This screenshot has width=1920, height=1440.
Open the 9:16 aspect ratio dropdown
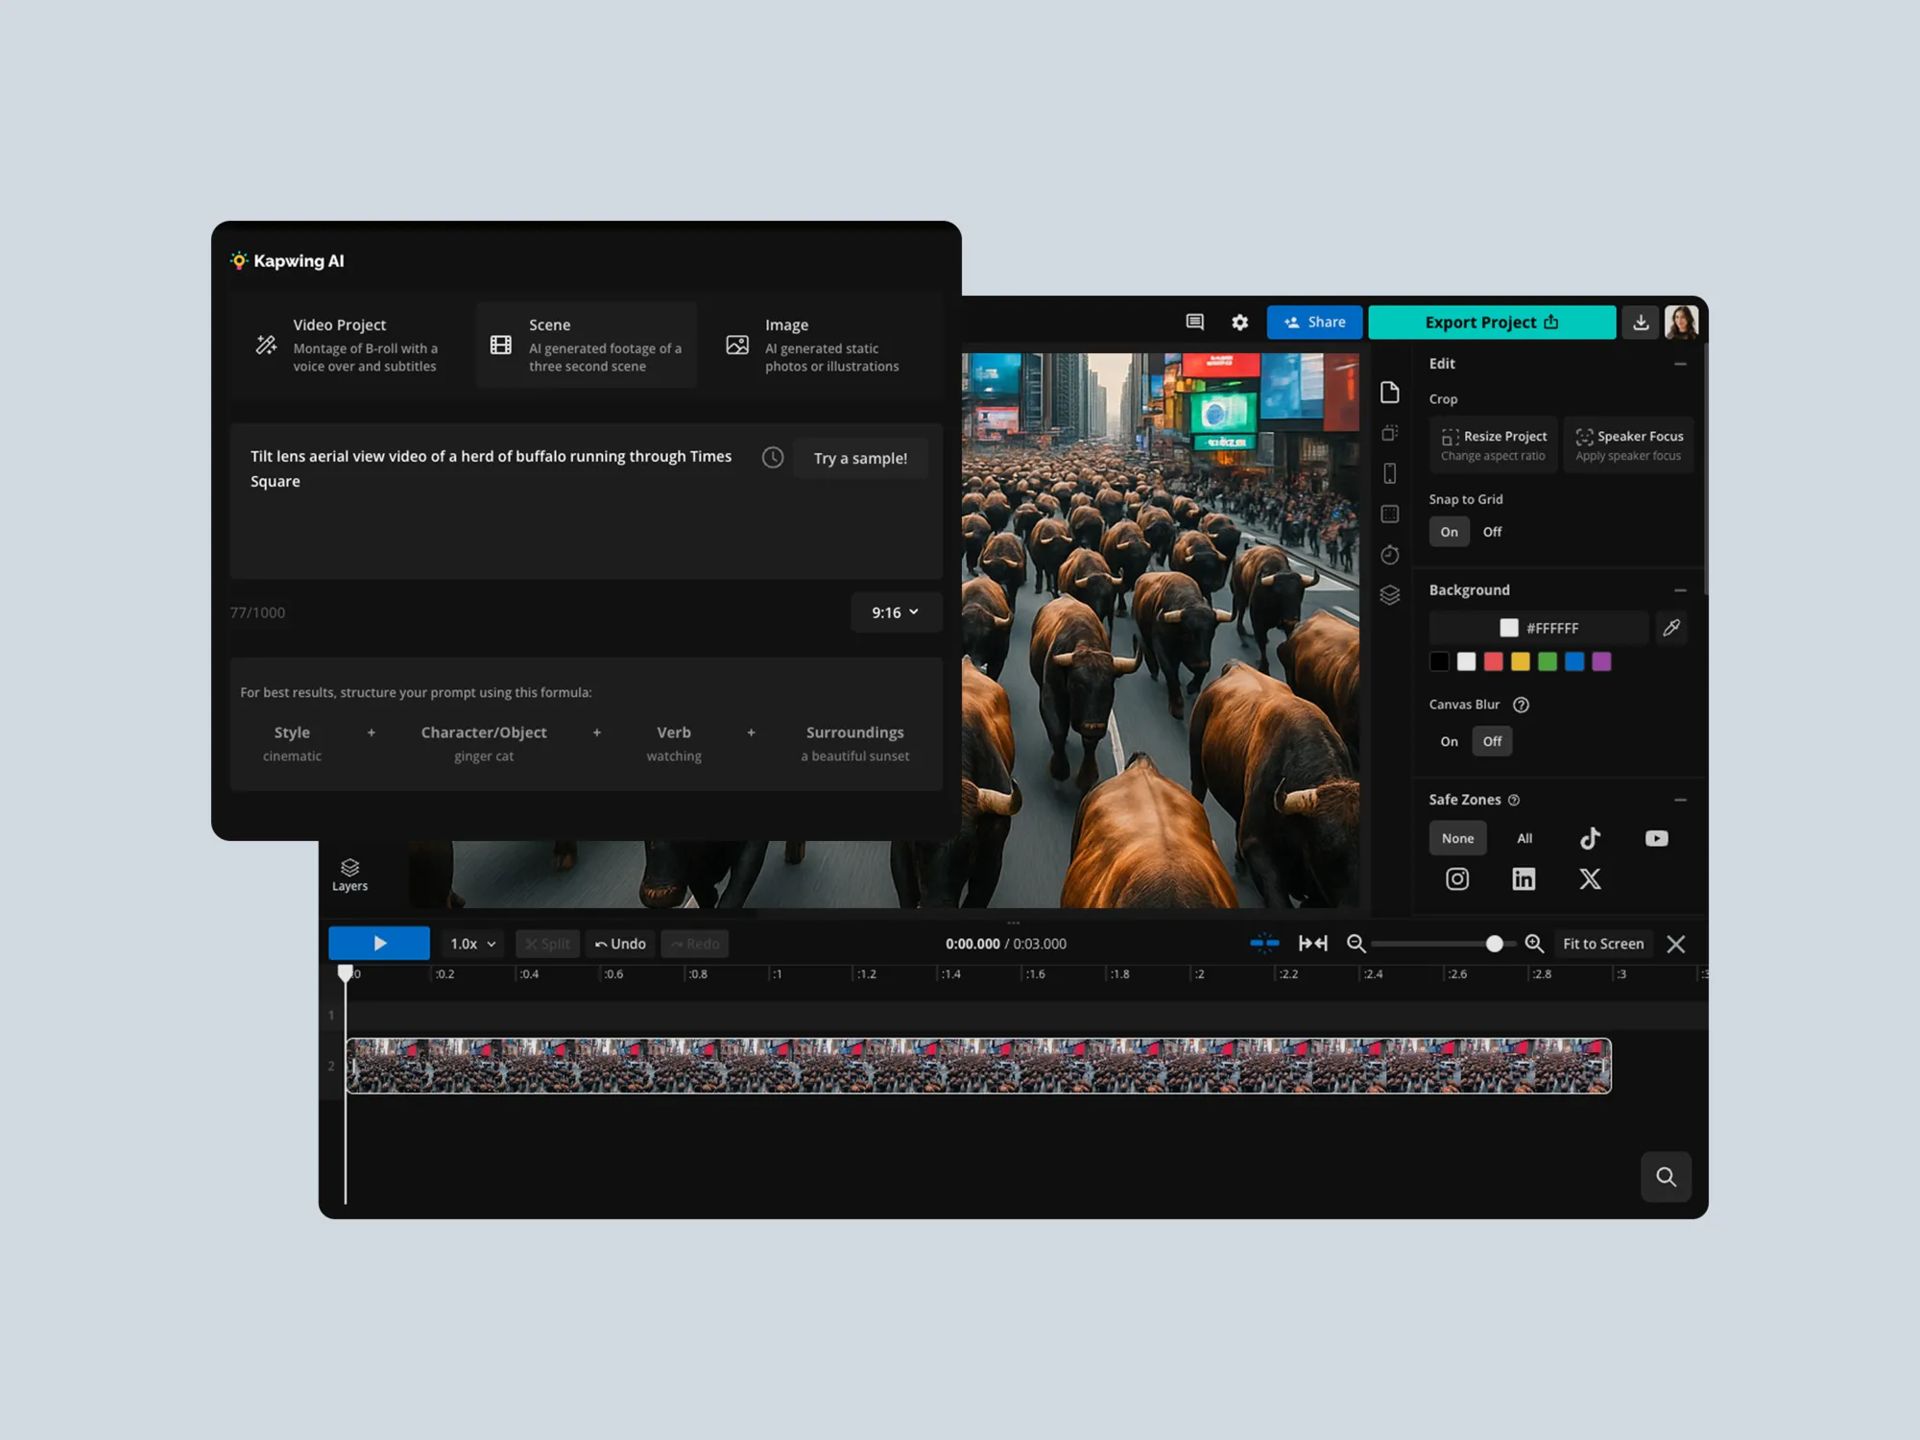[895, 612]
